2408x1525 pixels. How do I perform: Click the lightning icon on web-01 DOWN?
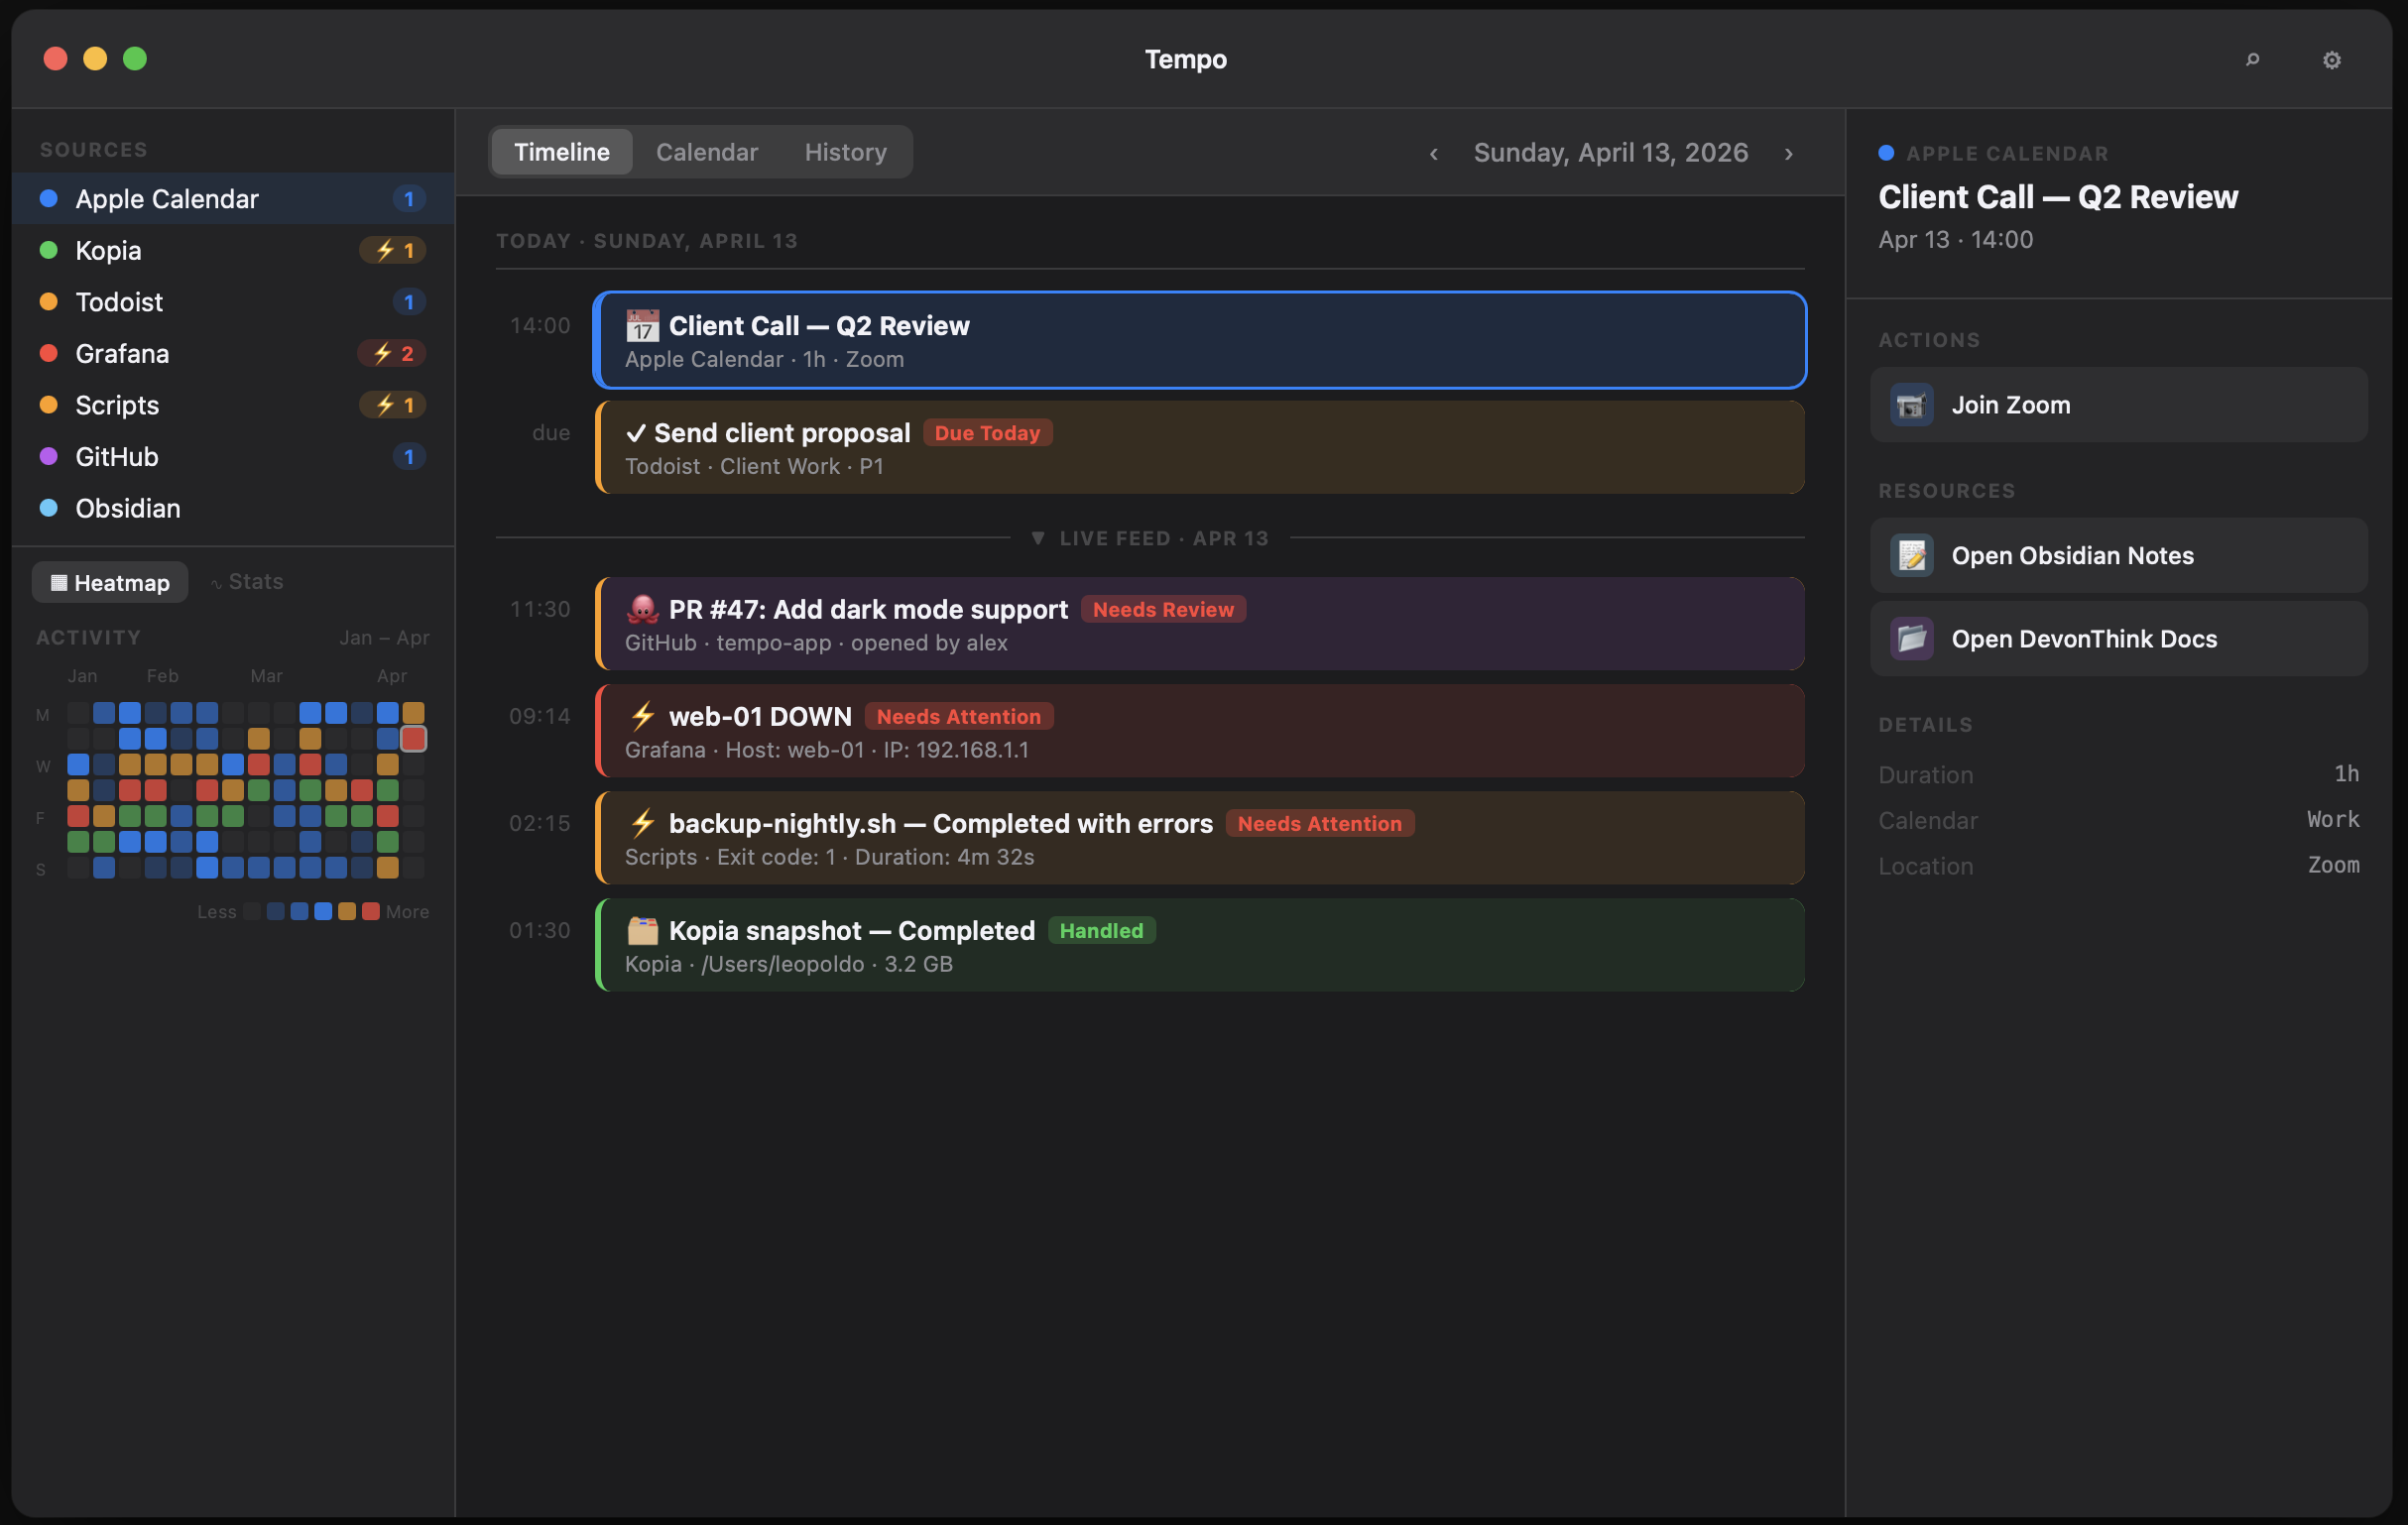click(x=642, y=716)
